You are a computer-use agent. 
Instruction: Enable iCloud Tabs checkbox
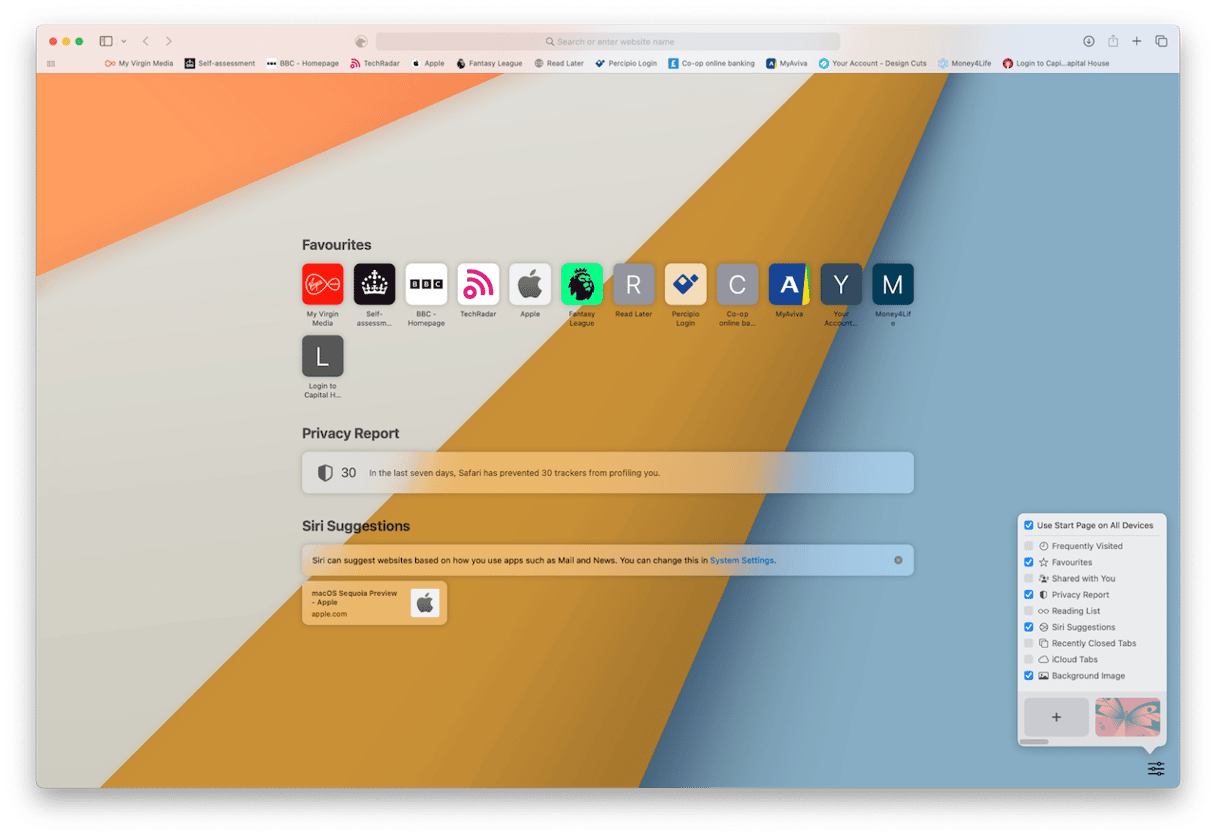click(x=1029, y=659)
